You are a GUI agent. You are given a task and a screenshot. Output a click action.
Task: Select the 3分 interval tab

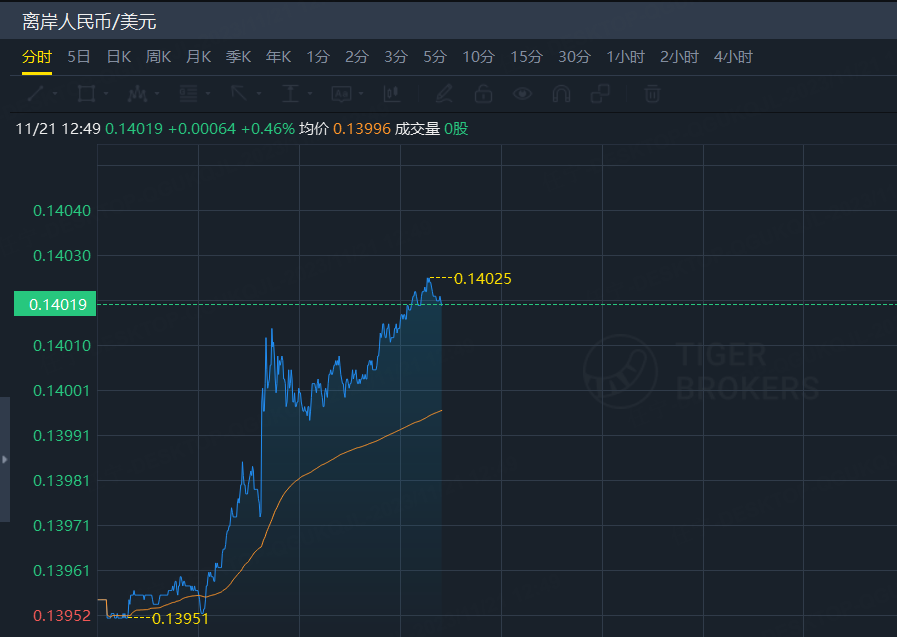coord(396,57)
